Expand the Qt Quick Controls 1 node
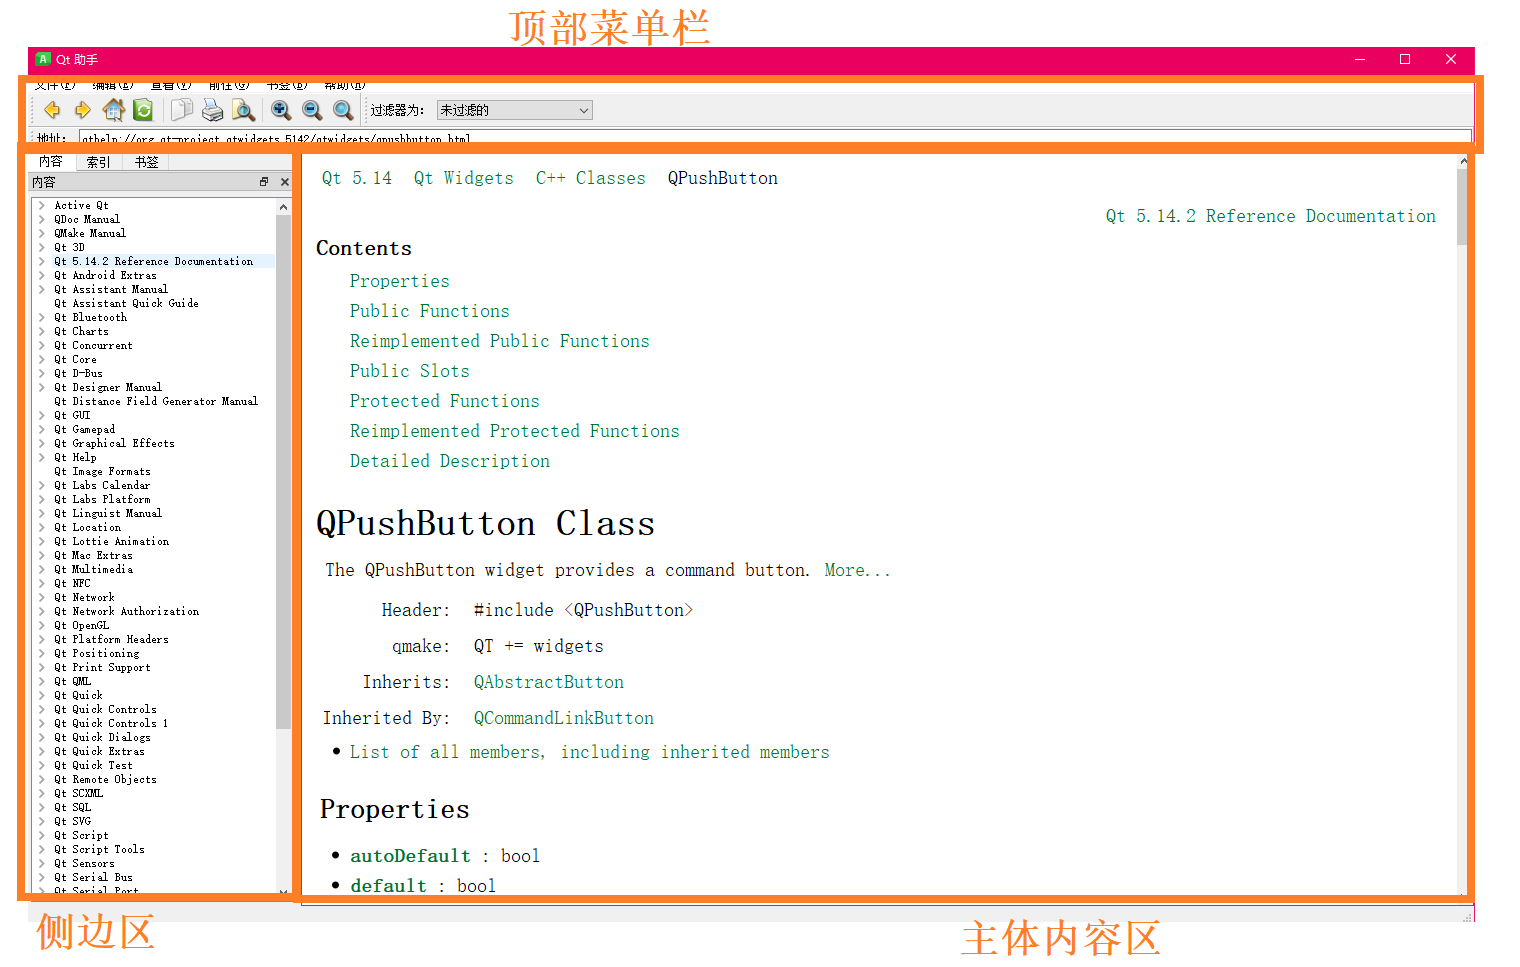 click(41, 723)
